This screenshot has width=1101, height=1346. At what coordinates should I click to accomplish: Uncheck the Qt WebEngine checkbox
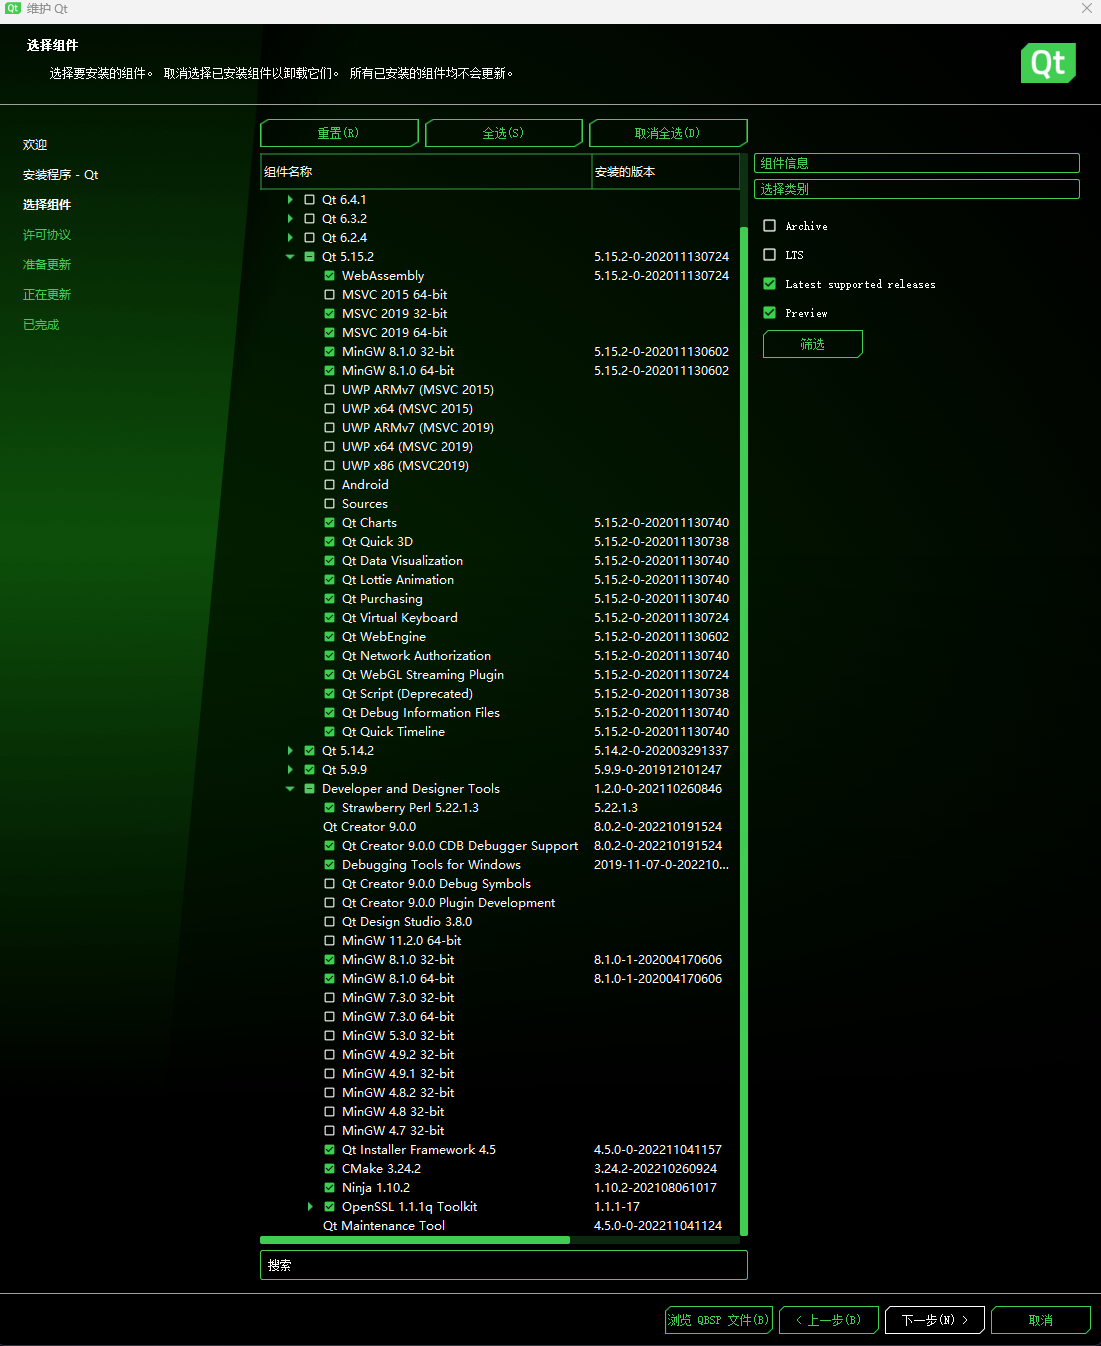pos(330,637)
